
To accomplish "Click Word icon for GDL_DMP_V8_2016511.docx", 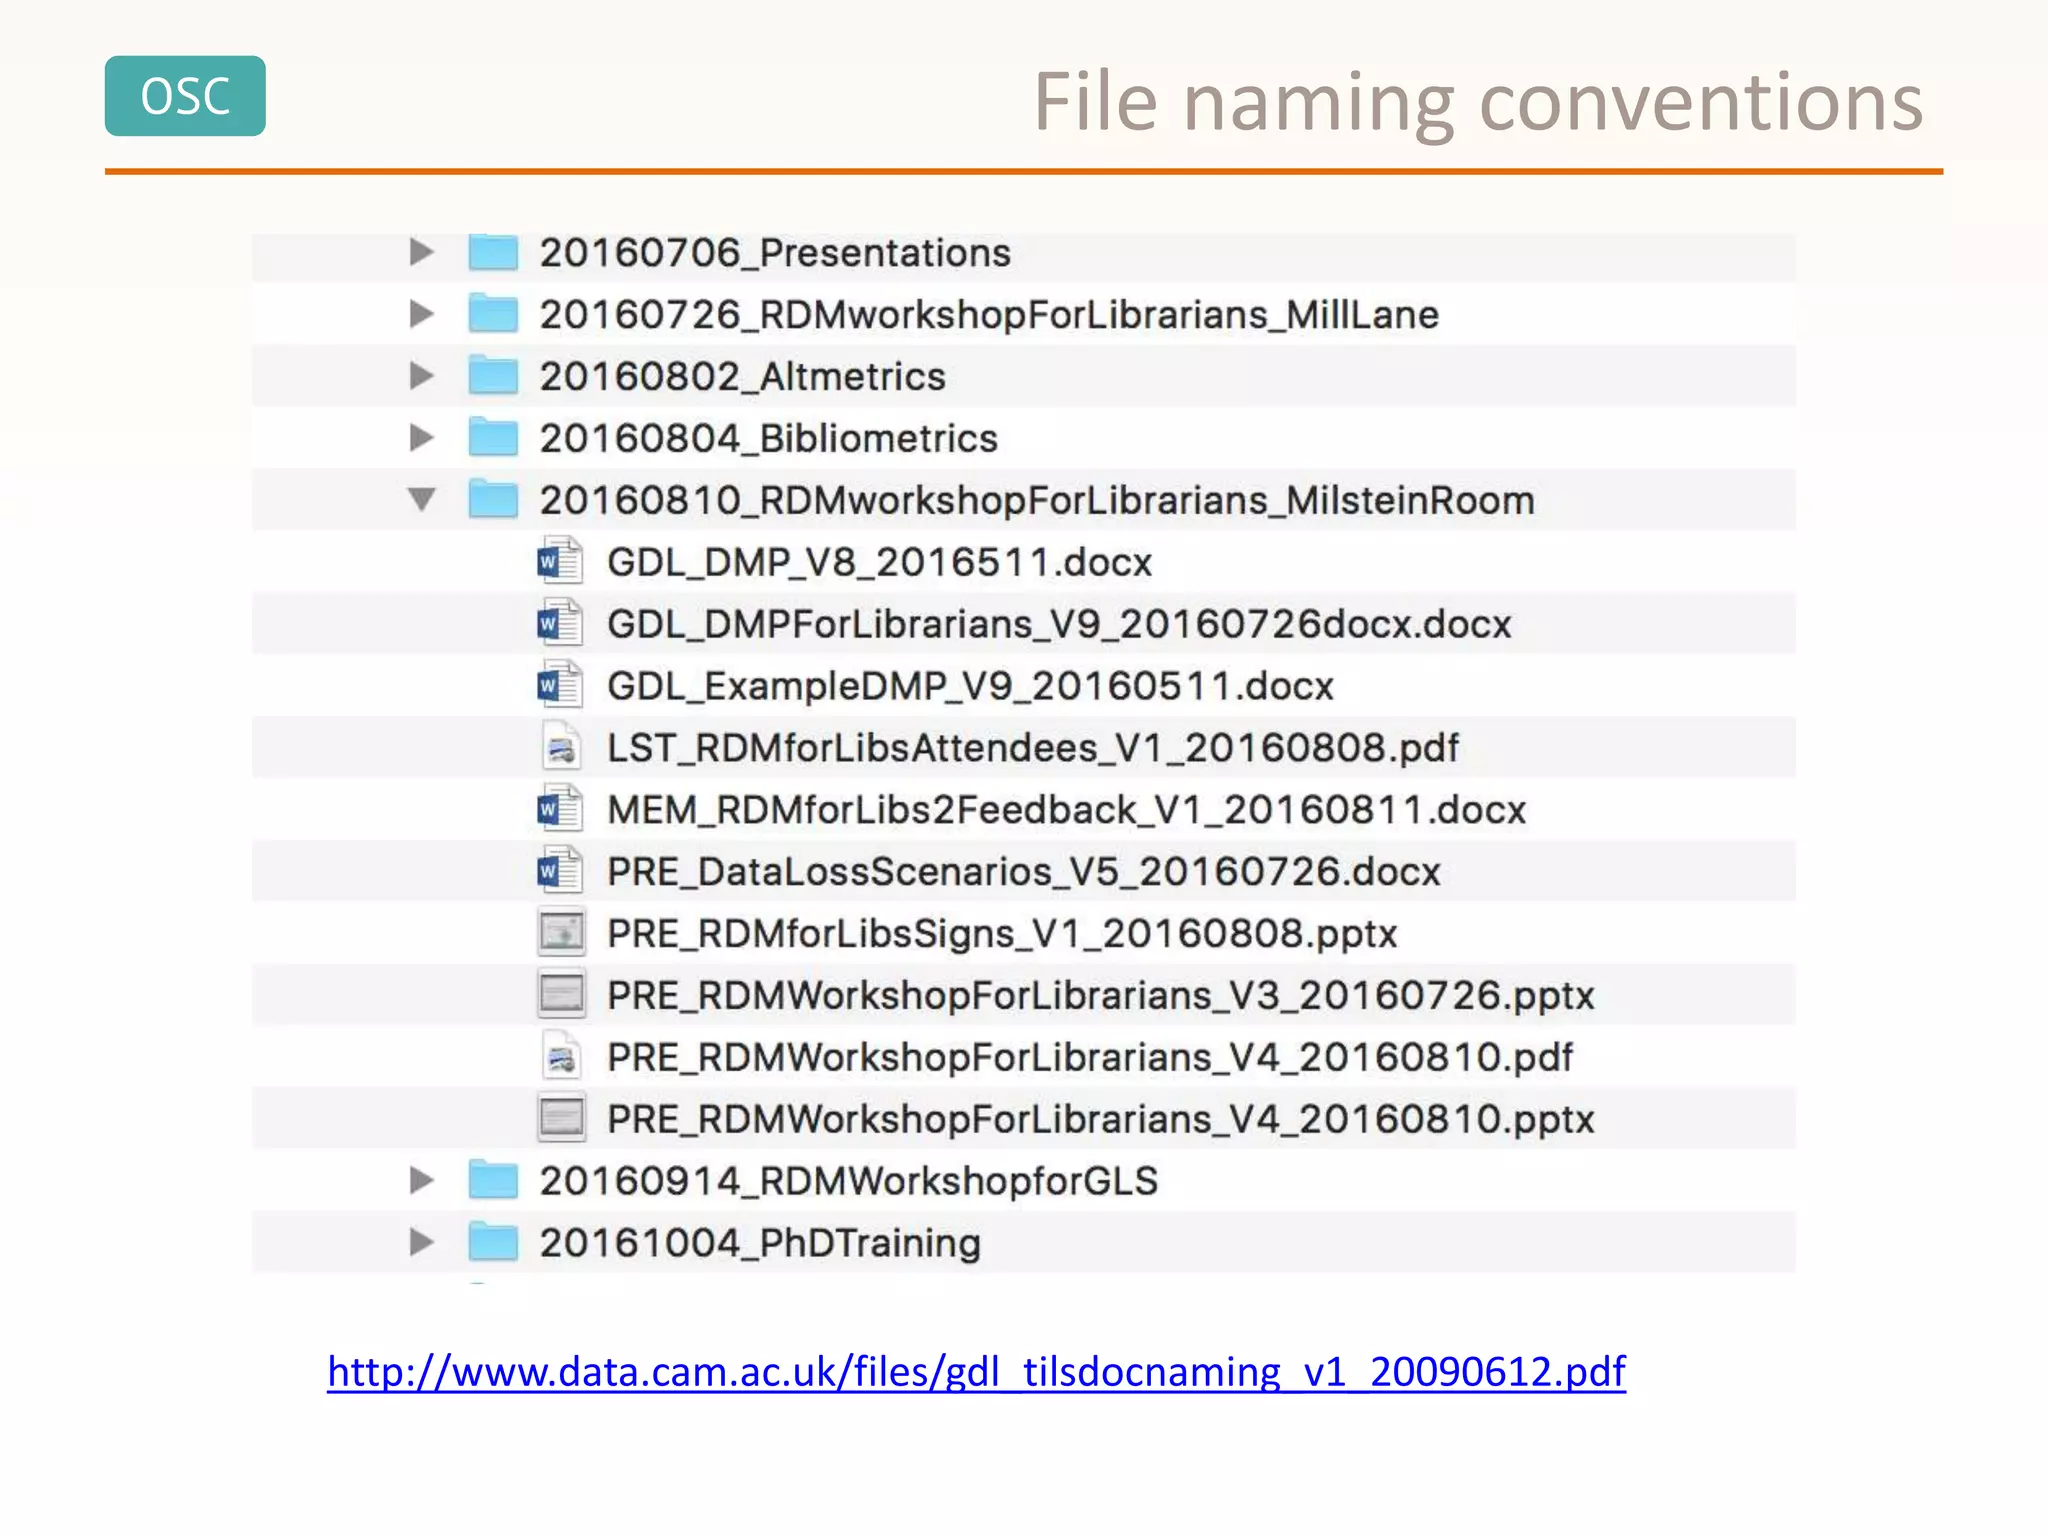I will pos(560,561).
